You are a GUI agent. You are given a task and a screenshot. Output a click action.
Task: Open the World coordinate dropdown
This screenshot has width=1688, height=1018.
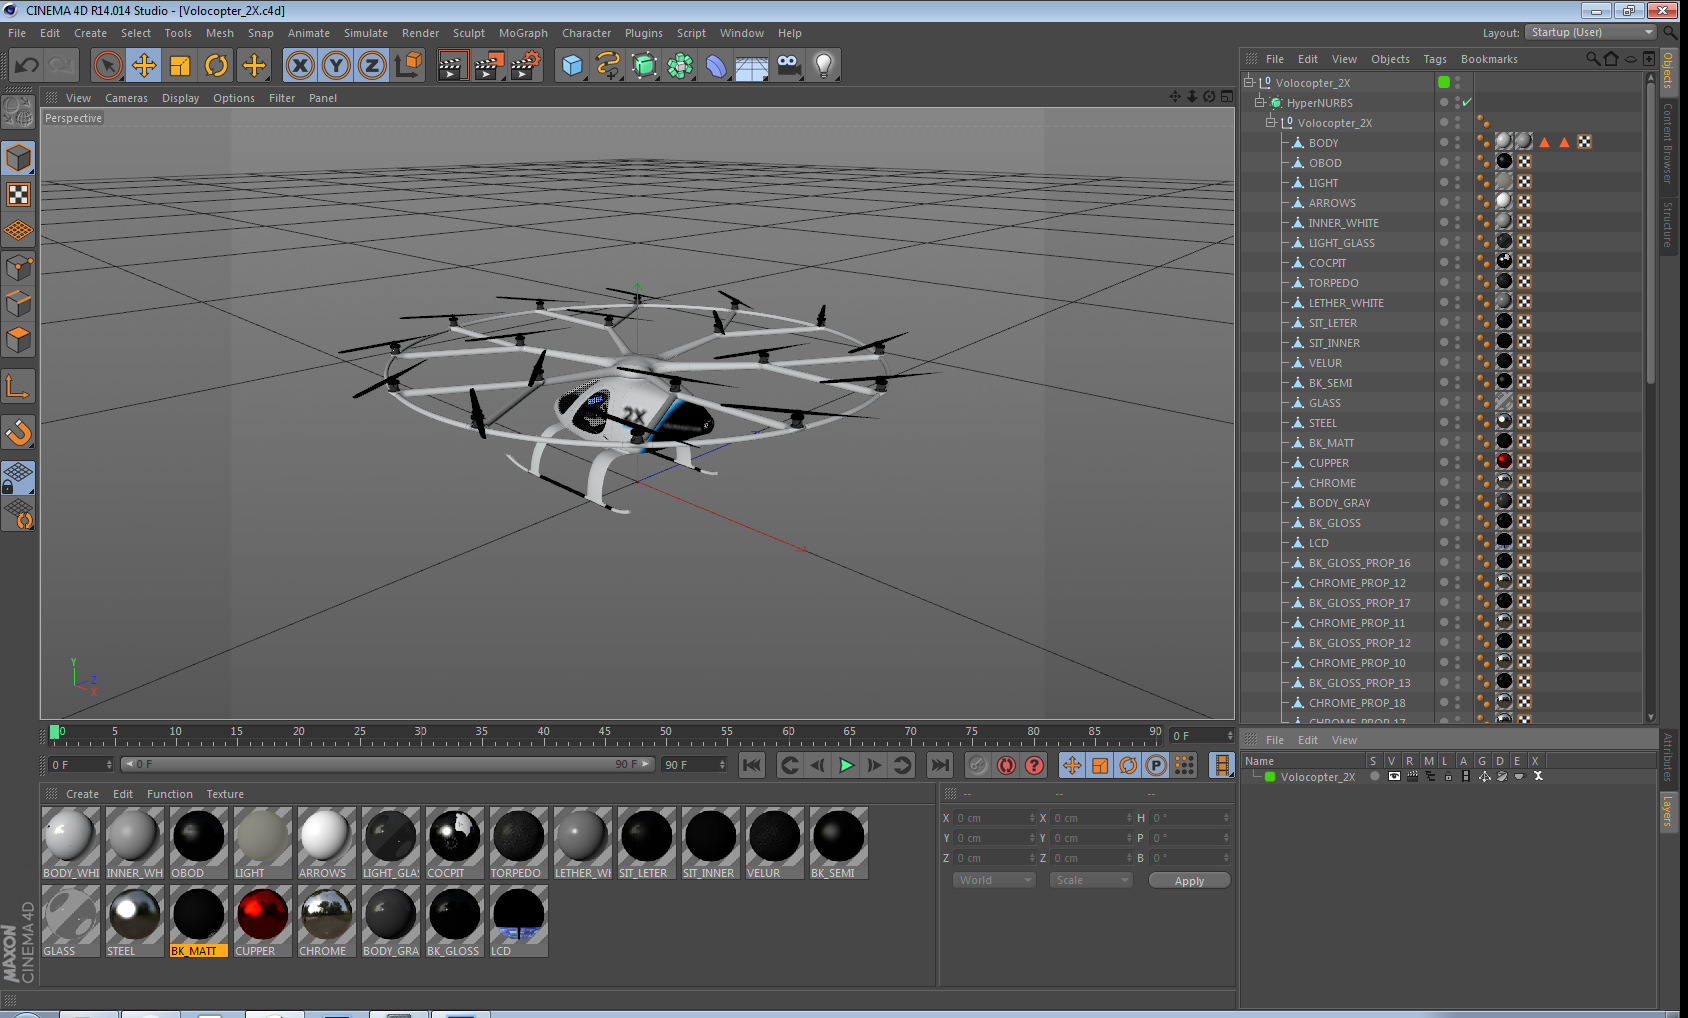tap(994, 880)
